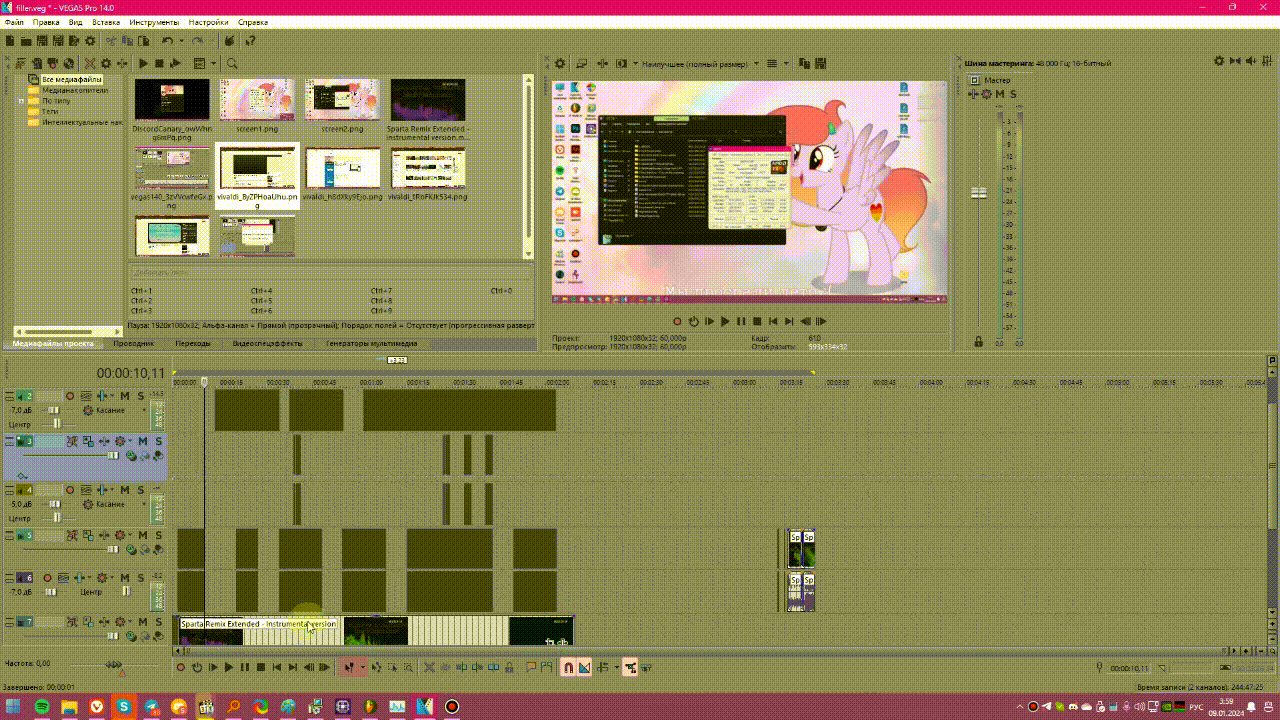Select the screen1.png media thumbnail
1280x720 pixels.
pos(257,100)
